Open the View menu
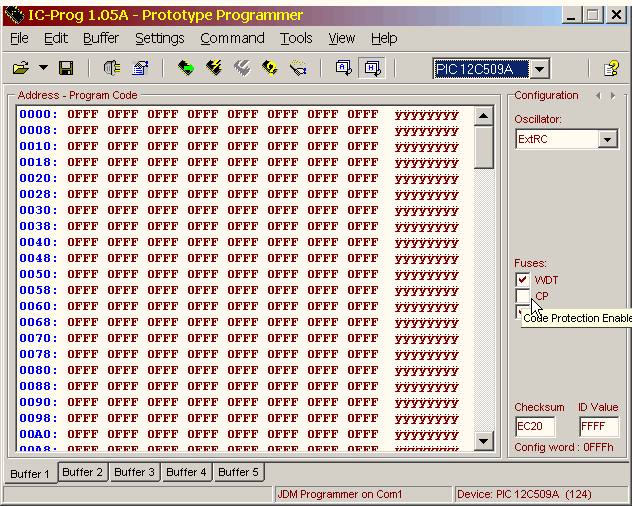632x506 pixels. tap(342, 38)
